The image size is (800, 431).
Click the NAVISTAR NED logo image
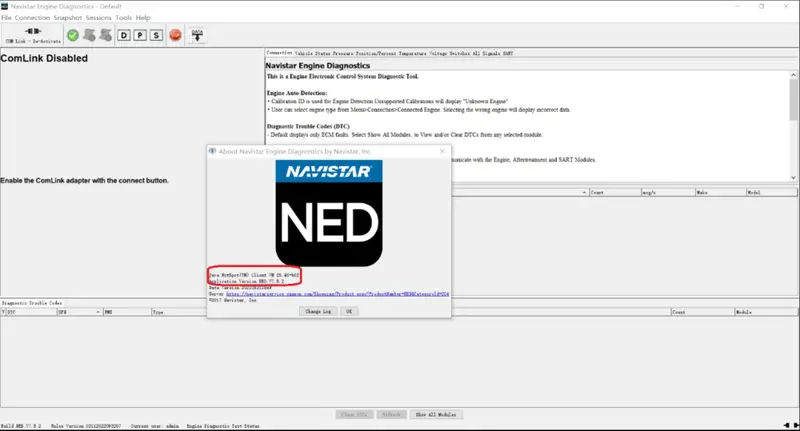[329, 213]
